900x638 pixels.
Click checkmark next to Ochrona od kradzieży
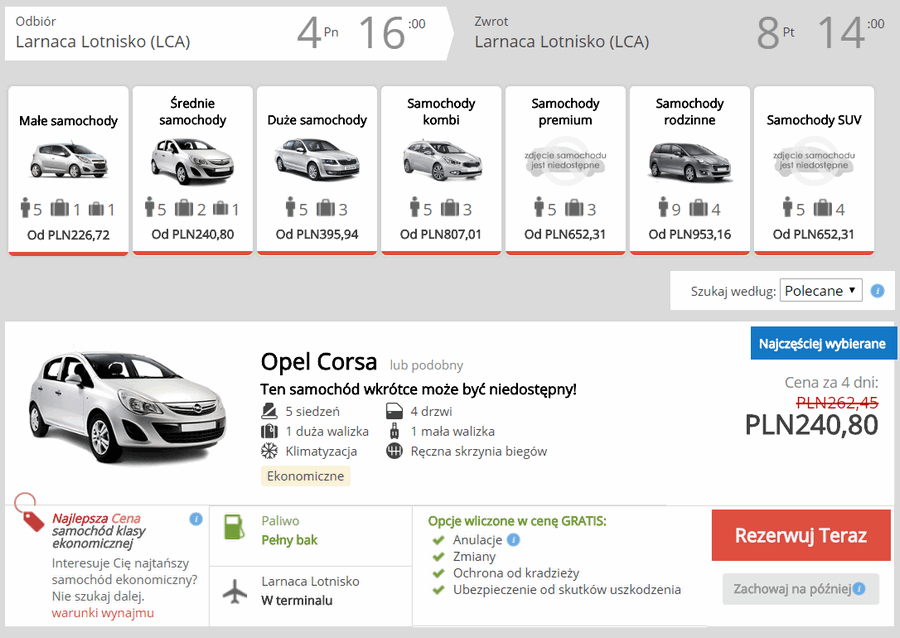click(x=439, y=573)
